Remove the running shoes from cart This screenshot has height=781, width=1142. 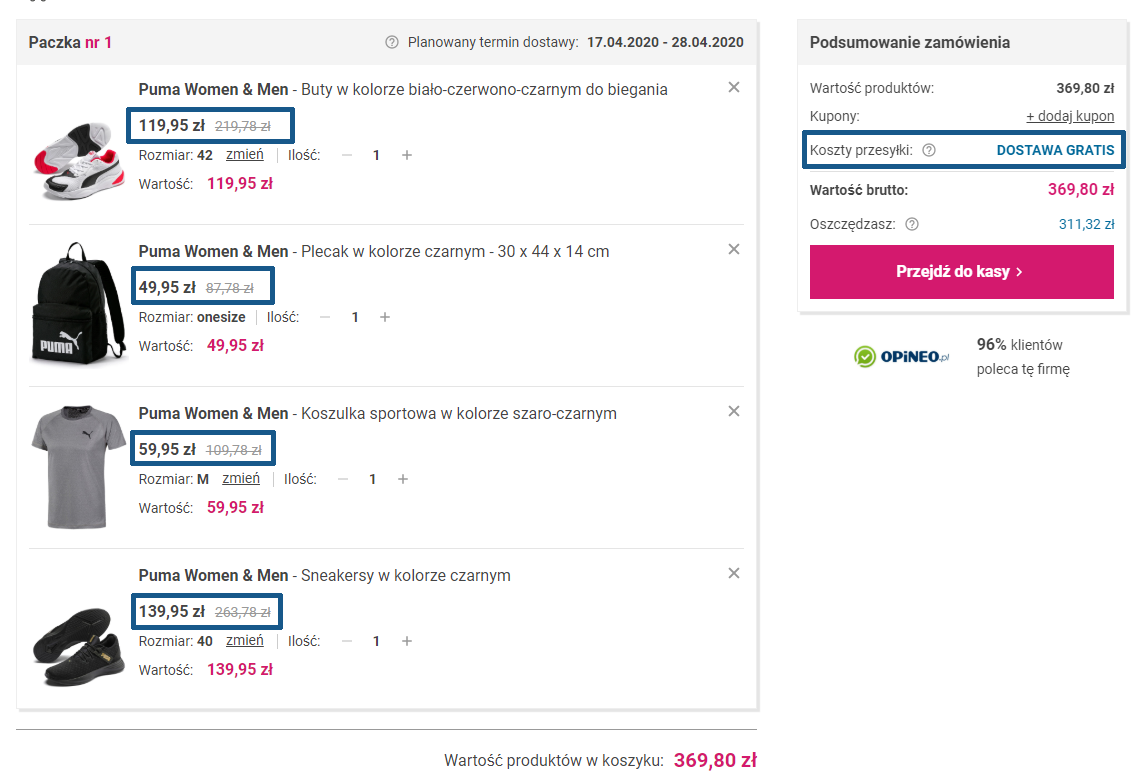point(734,88)
